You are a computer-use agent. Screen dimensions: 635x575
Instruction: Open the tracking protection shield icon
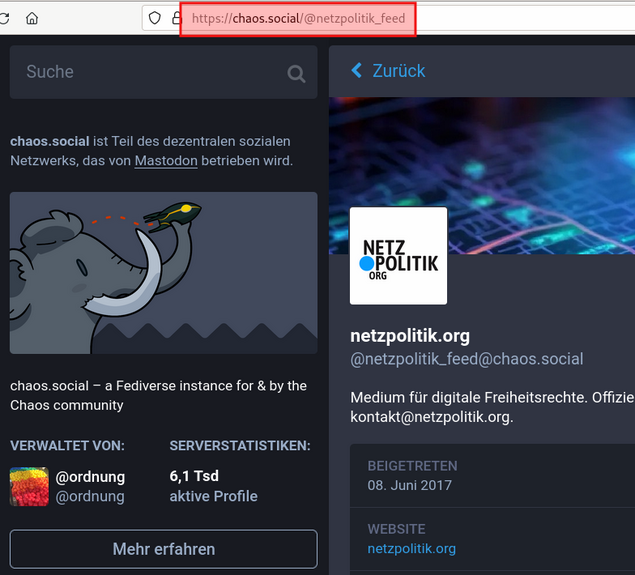coord(154,18)
